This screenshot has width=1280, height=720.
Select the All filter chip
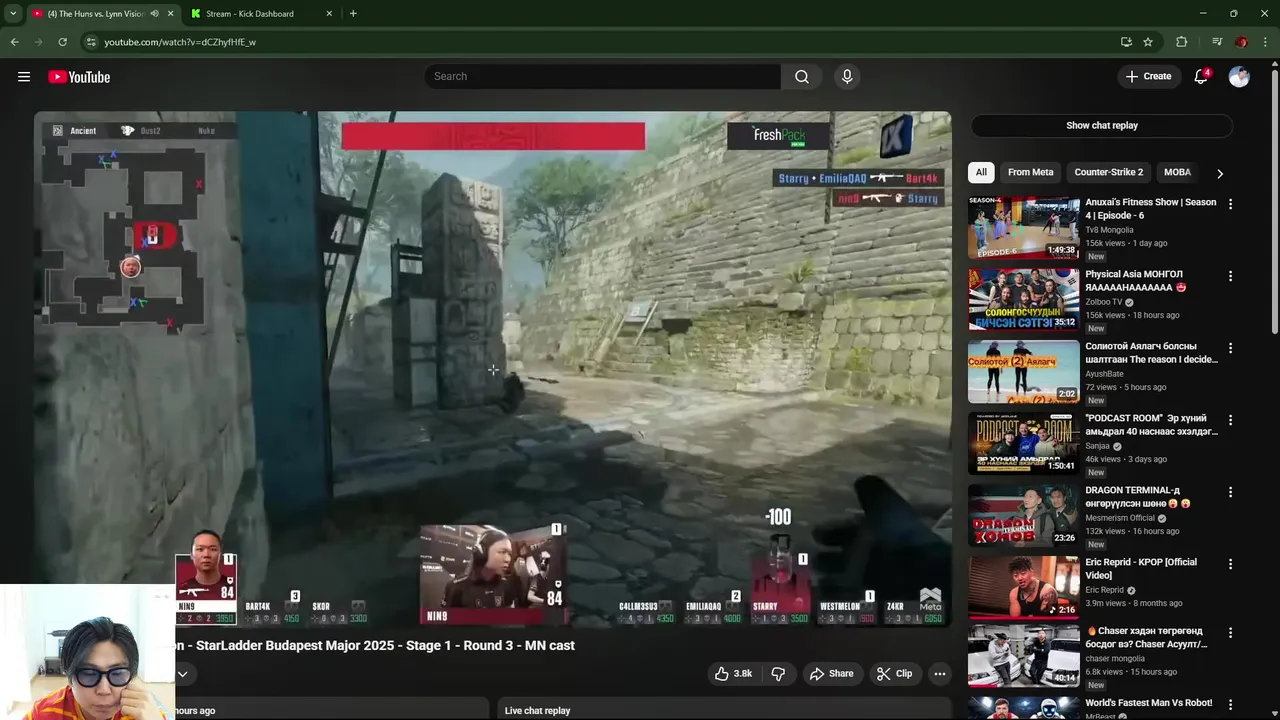981,172
